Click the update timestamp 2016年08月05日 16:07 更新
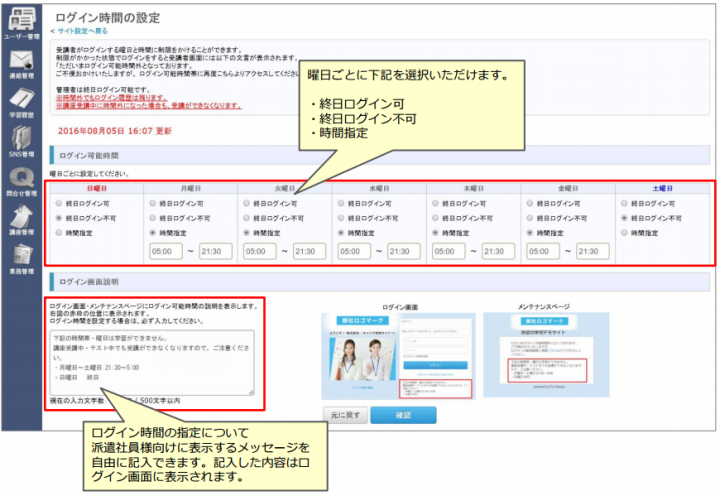Viewport: 720px width, 496px height. [x=114, y=131]
